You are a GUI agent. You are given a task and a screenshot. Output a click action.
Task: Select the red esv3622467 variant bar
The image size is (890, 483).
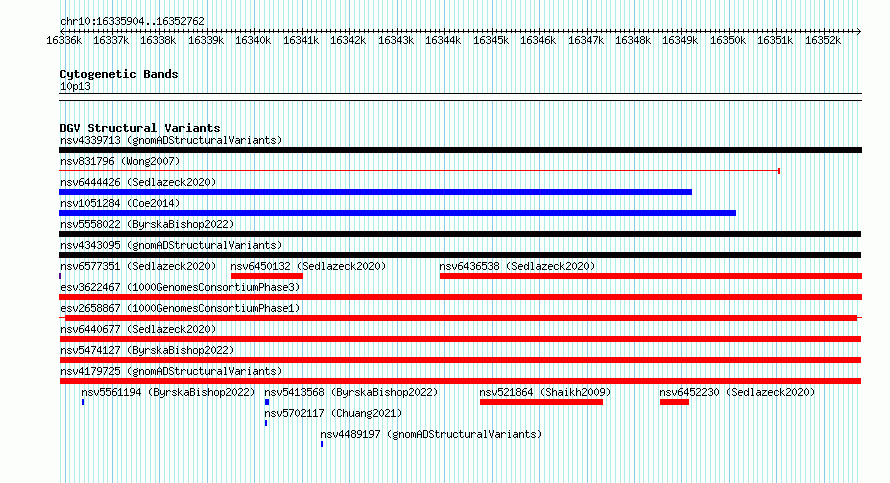pos(460,297)
